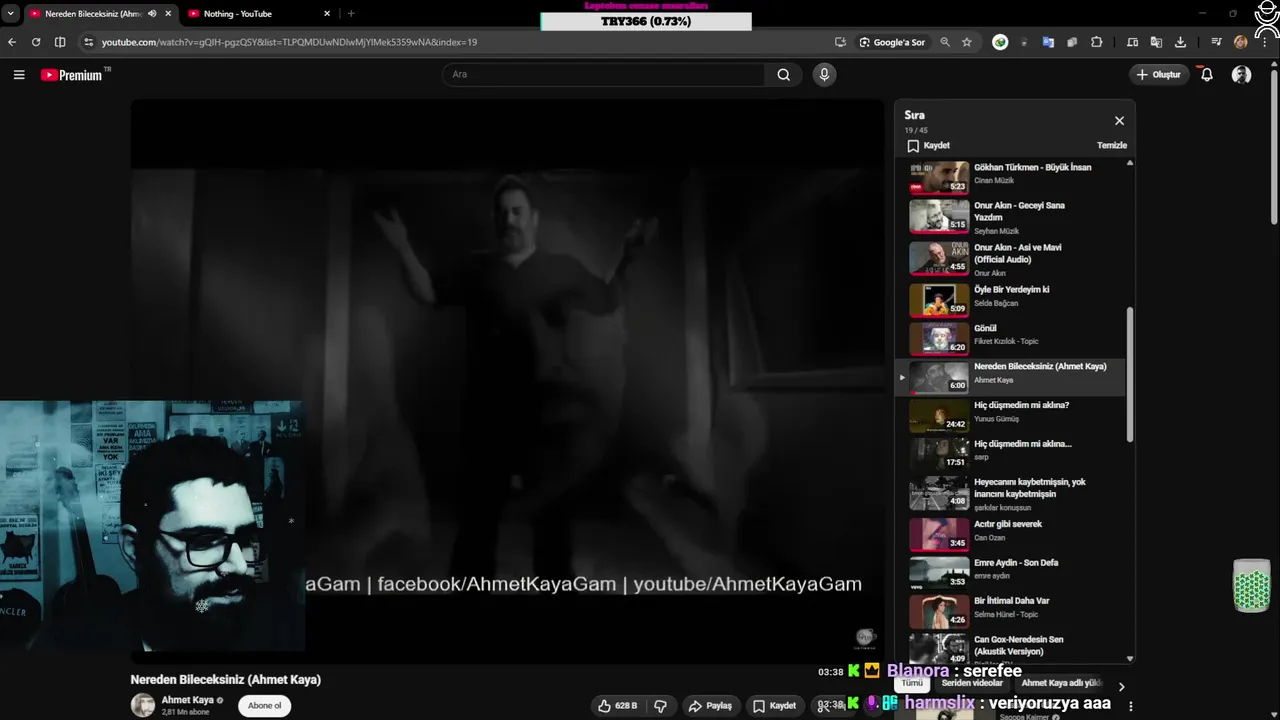Image resolution: width=1280 pixels, height=720 pixels.
Task: Click the Paylaş share button
Action: click(x=709, y=706)
